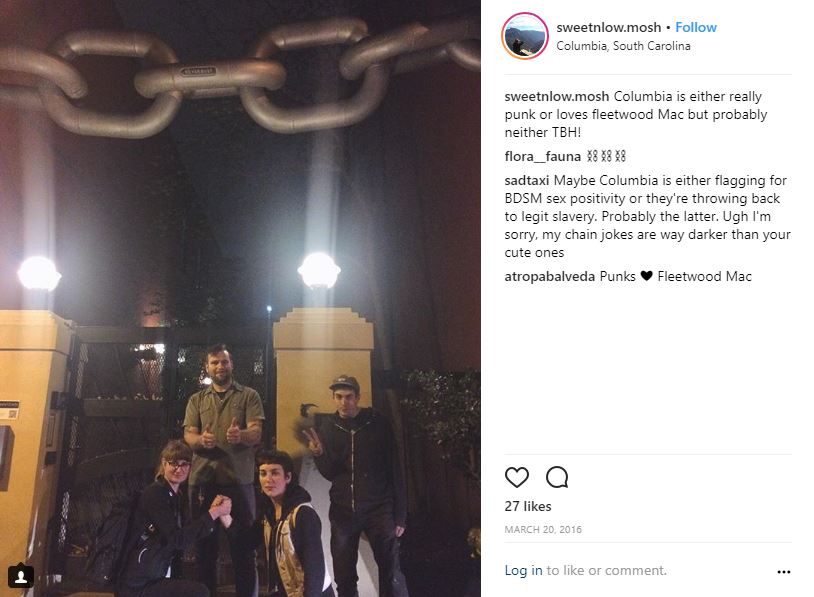
Task: Like the post with heart icon
Action: coord(517,477)
